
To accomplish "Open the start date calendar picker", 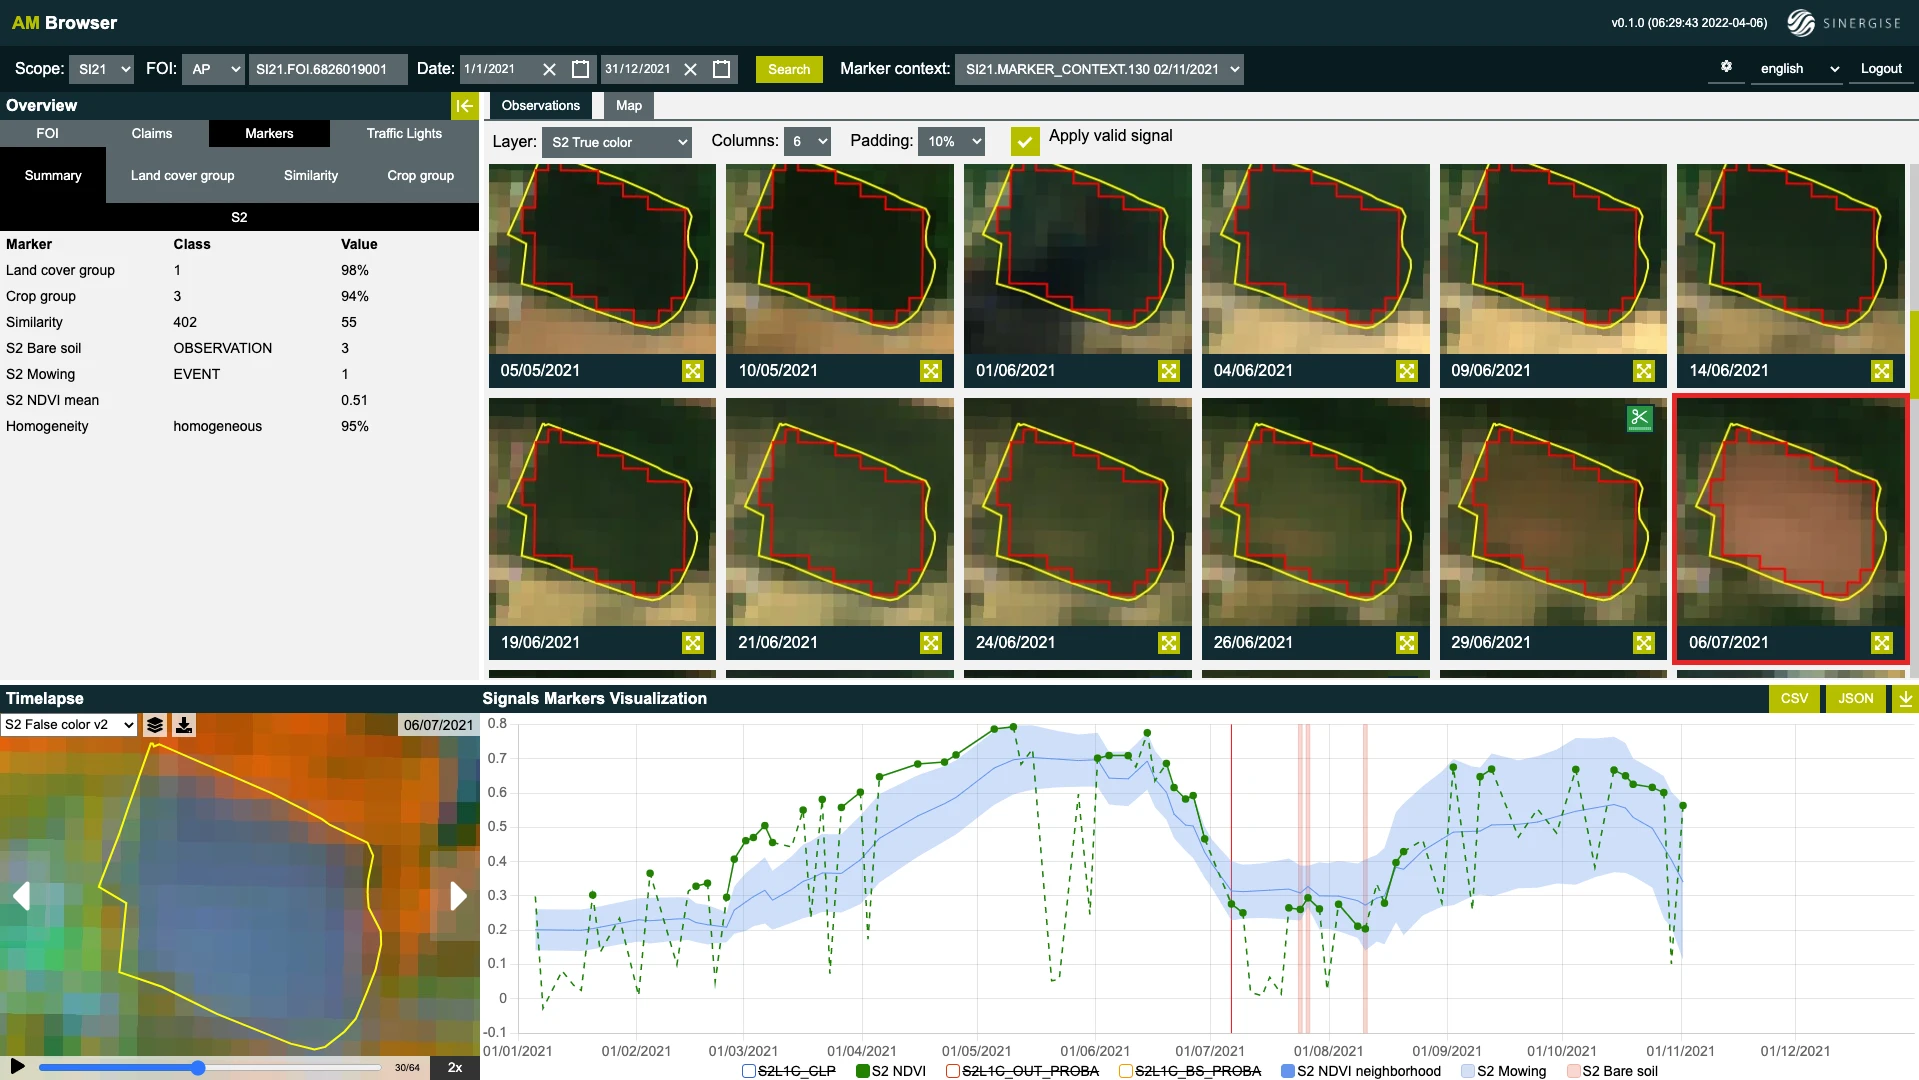I will pos(580,69).
